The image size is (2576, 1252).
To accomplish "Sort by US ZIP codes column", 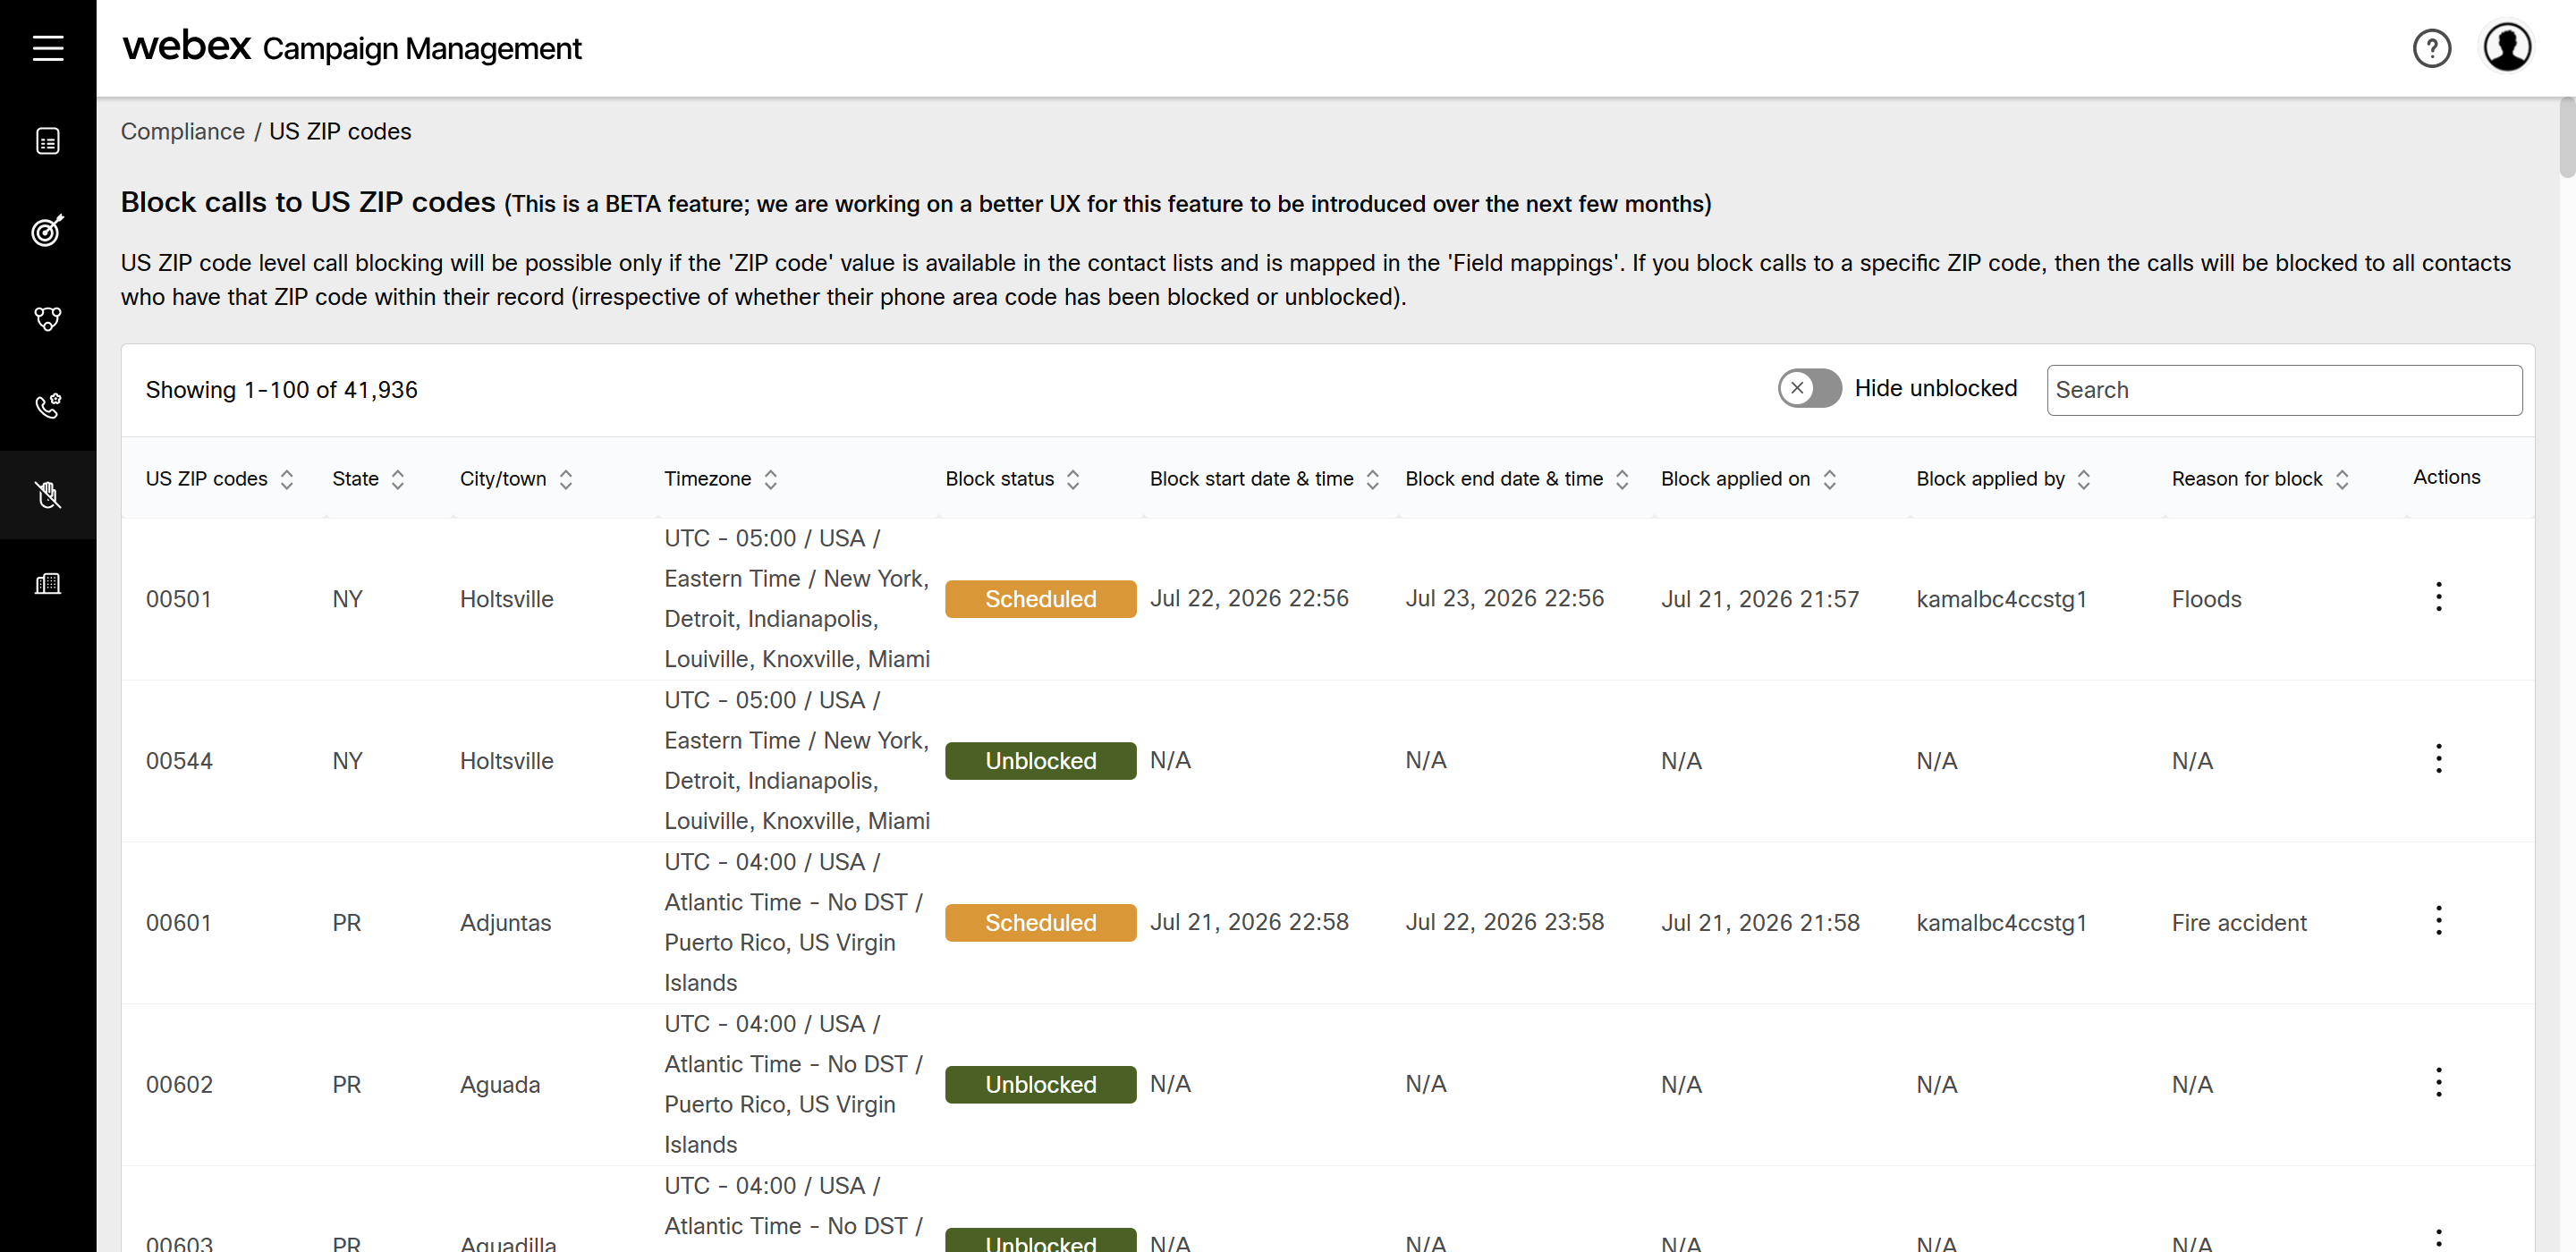I will click(x=287, y=479).
